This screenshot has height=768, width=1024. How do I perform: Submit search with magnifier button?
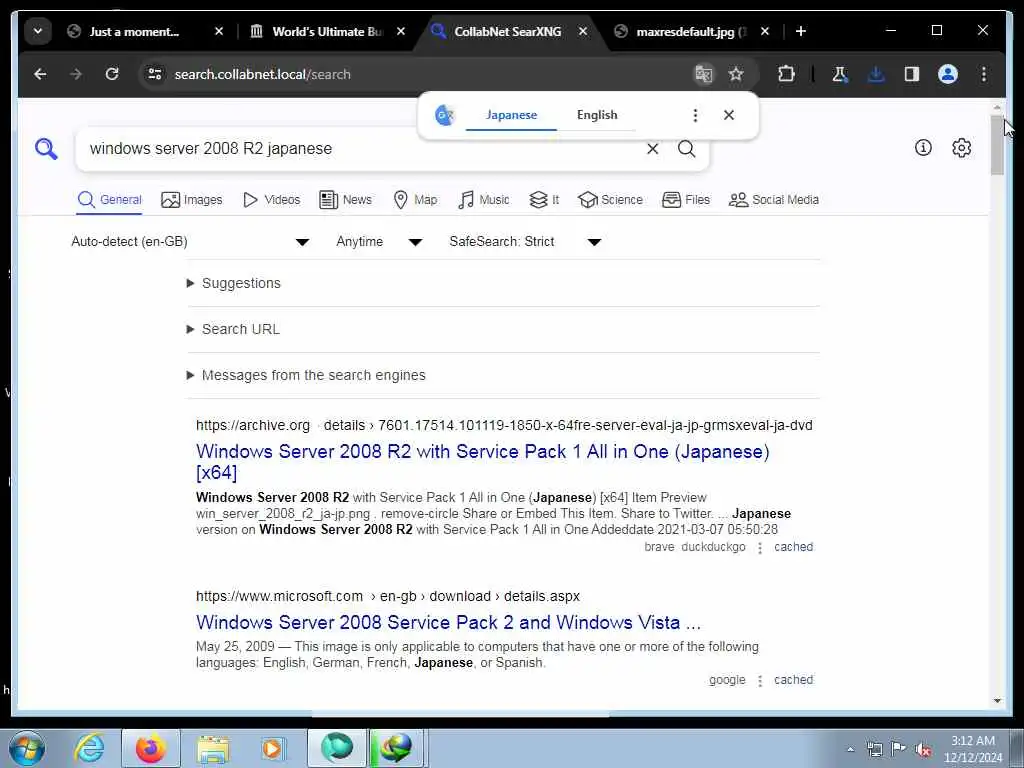click(686, 149)
